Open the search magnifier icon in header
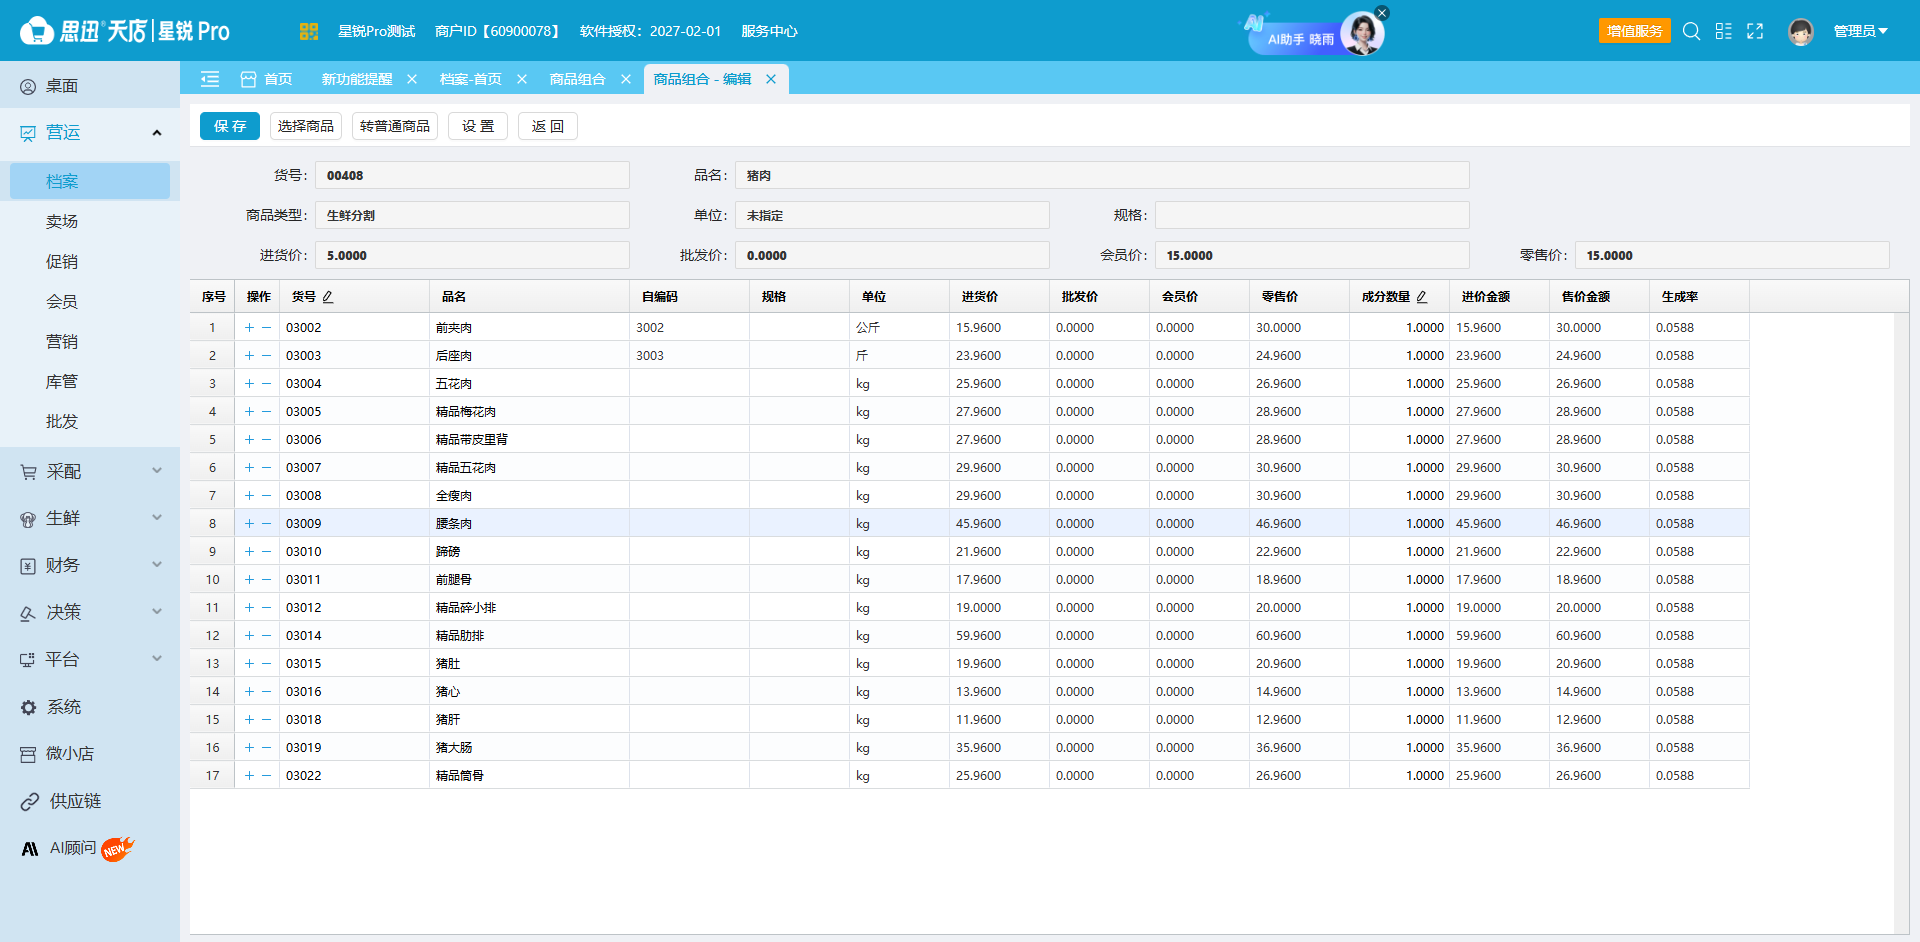The image size is (1920, 942). tap(1691, 31)
